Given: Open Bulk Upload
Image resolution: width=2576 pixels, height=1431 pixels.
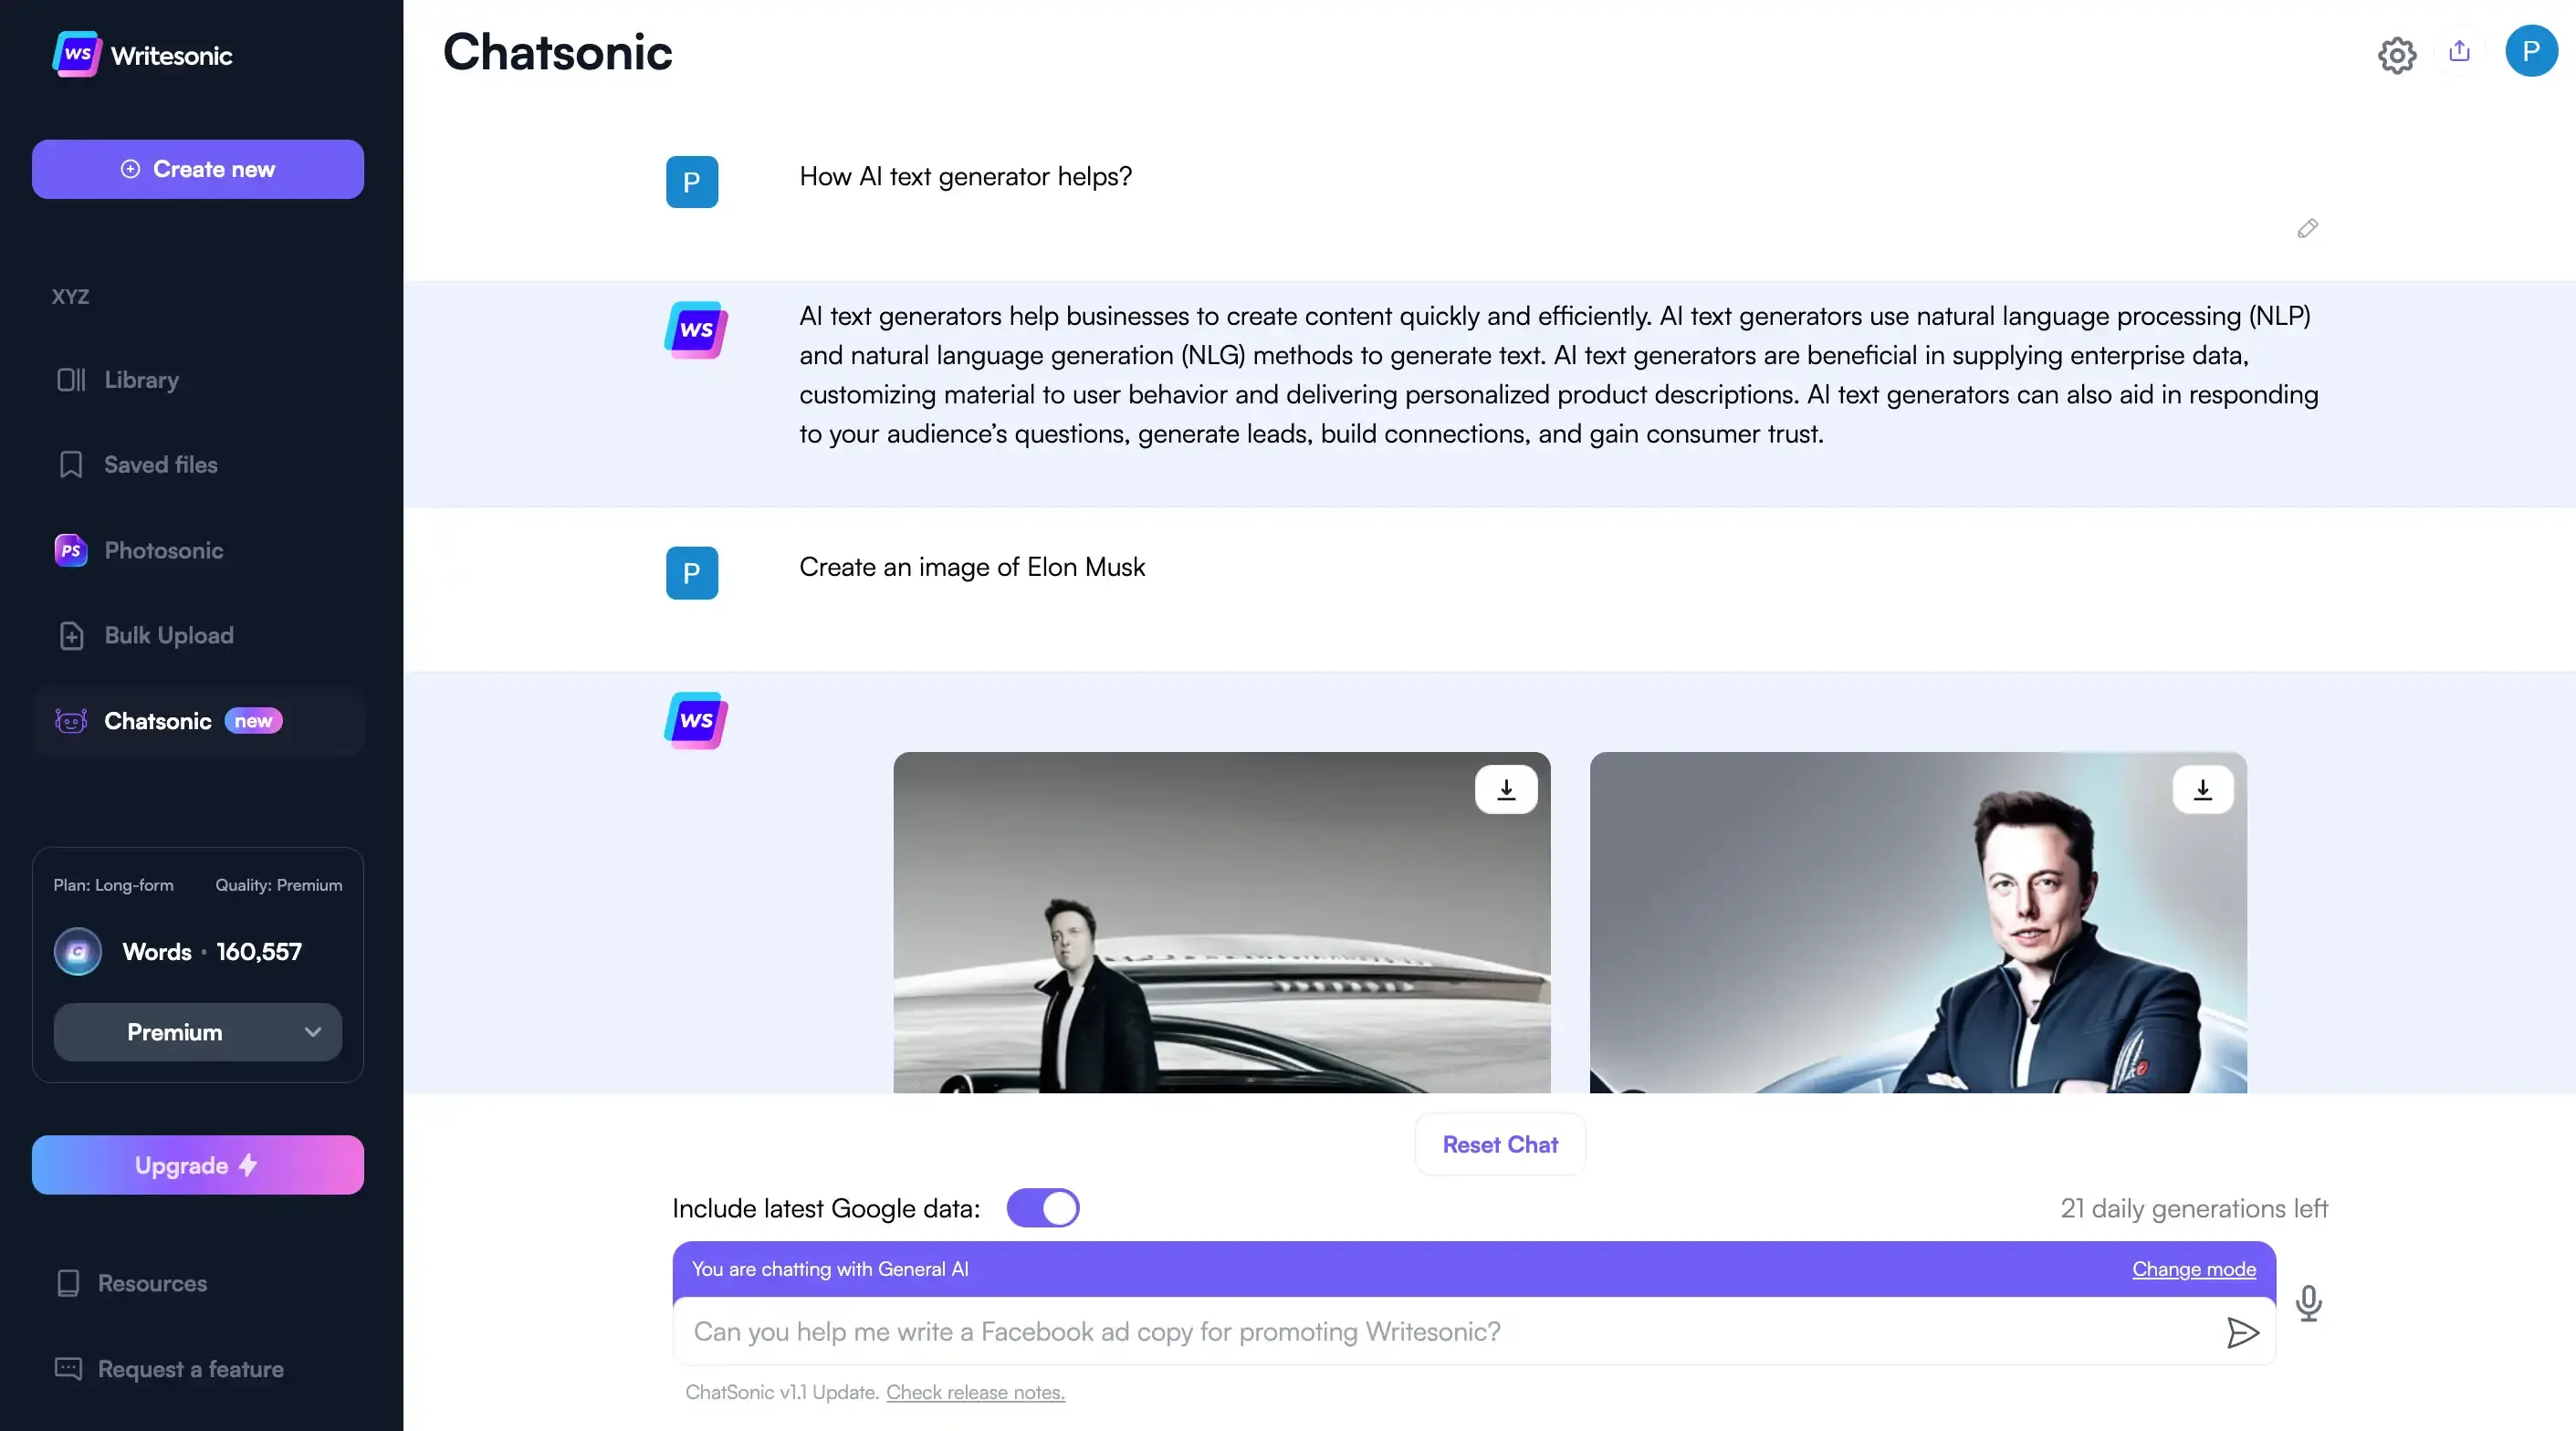Looking at the screenshot, I should [x=169, y=635].
